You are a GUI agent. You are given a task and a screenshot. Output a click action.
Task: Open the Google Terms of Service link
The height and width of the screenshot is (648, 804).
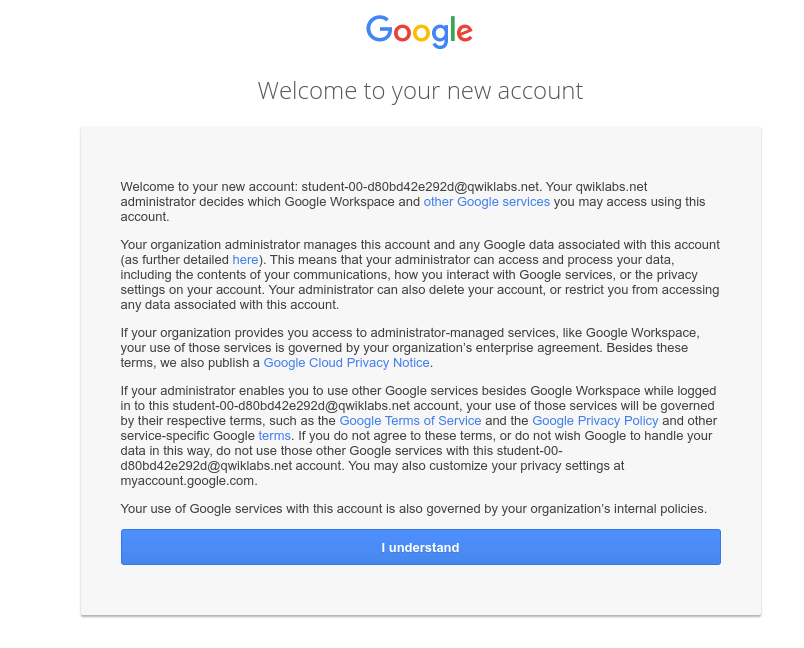(410, 420)
